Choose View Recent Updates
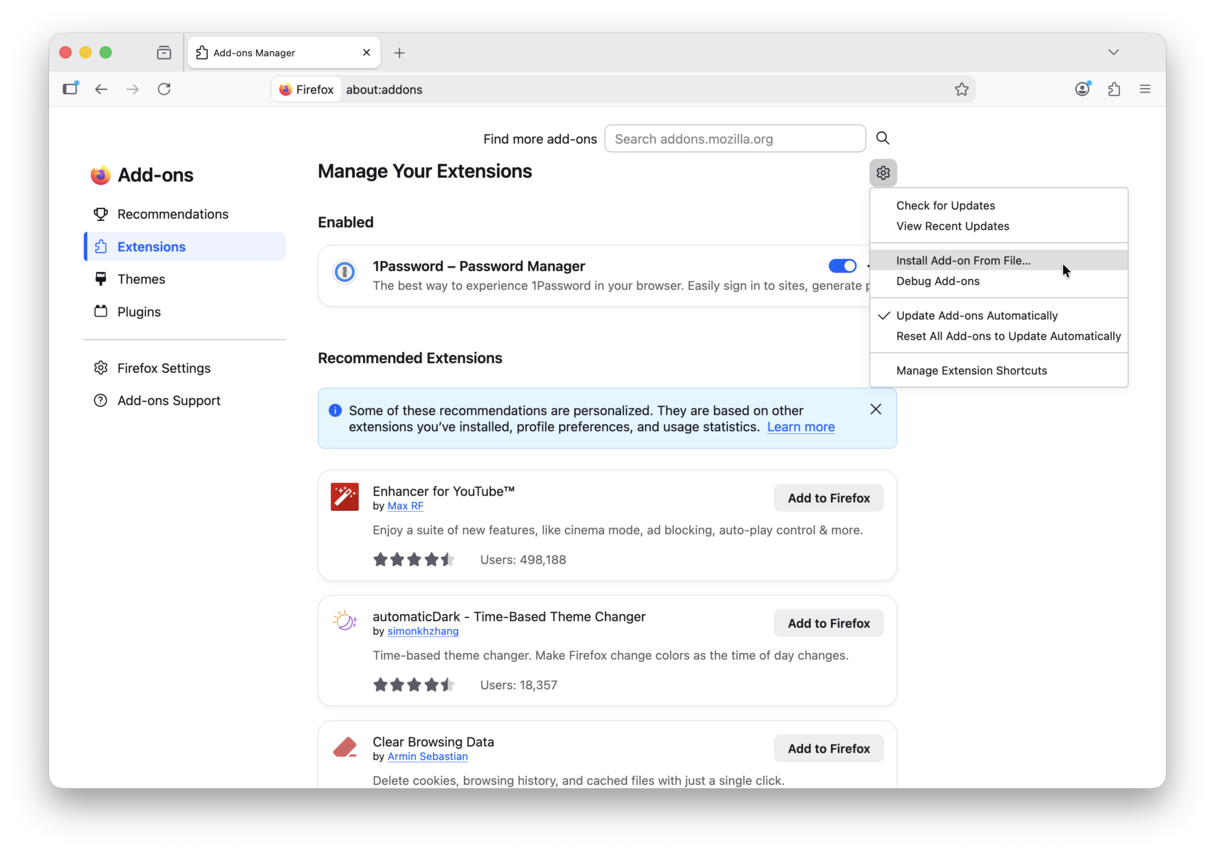1215x853 pixels. (999, 226)
